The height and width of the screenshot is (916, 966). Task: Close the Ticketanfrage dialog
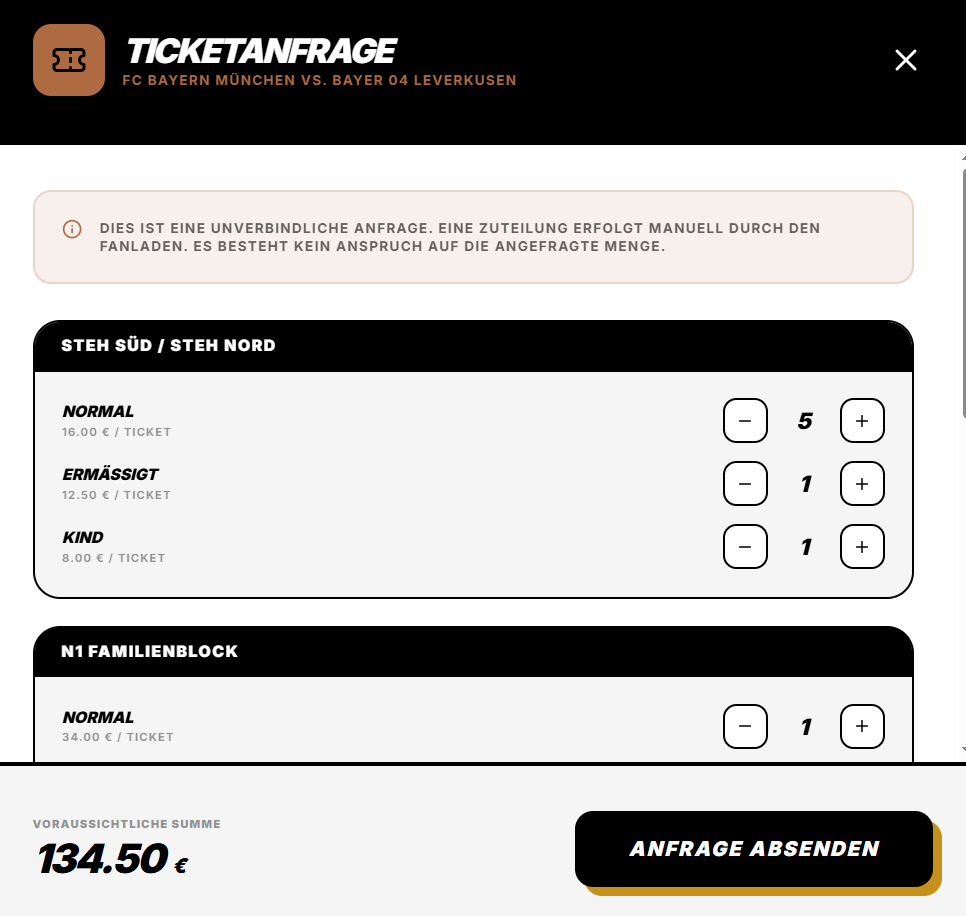[x=906, y=60]
